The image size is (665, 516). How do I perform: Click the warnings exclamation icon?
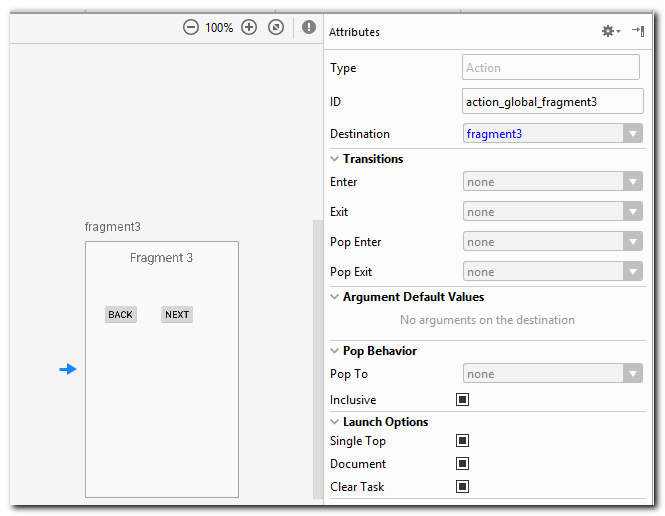pyautogui.click(x=309, y=28)
